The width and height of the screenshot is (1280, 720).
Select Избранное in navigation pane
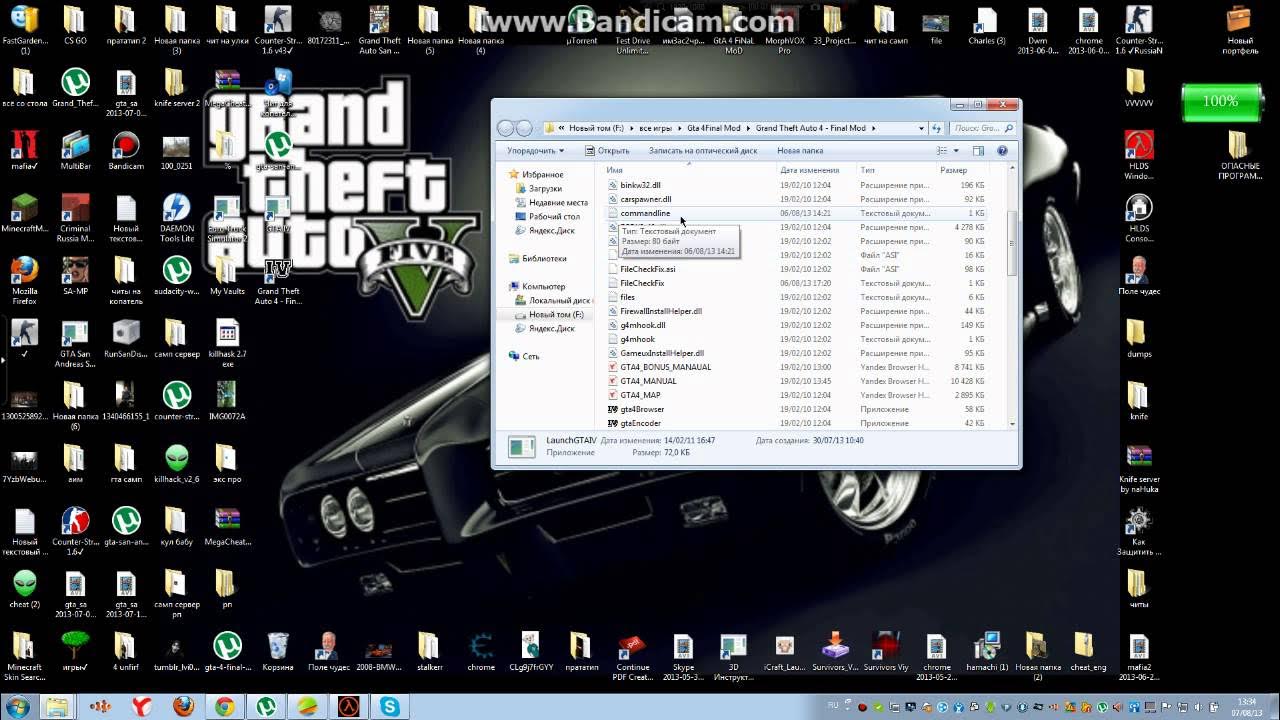543,174
